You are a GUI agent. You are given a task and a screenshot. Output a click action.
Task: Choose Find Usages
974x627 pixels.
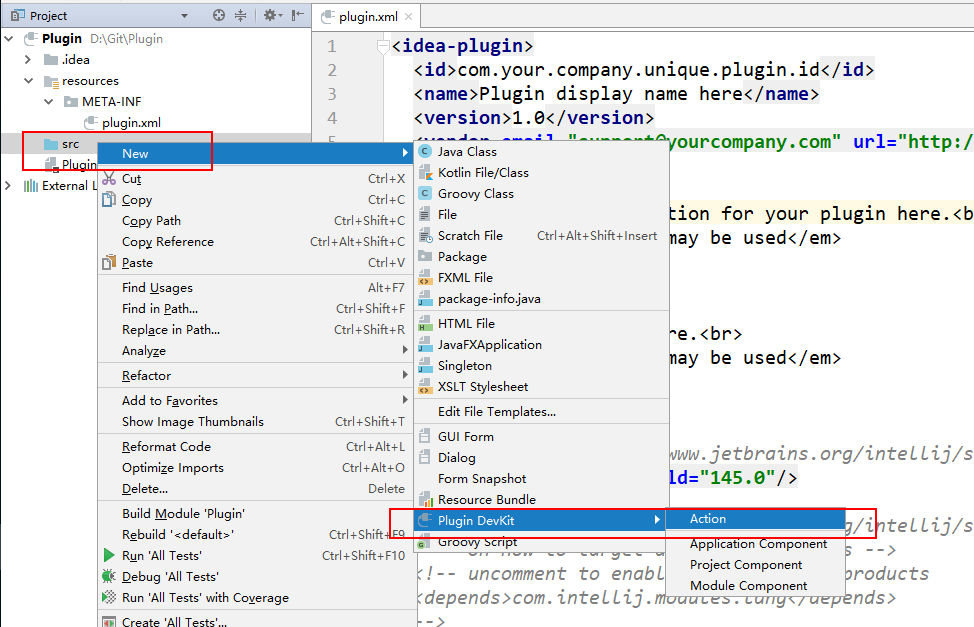(255, 288)
